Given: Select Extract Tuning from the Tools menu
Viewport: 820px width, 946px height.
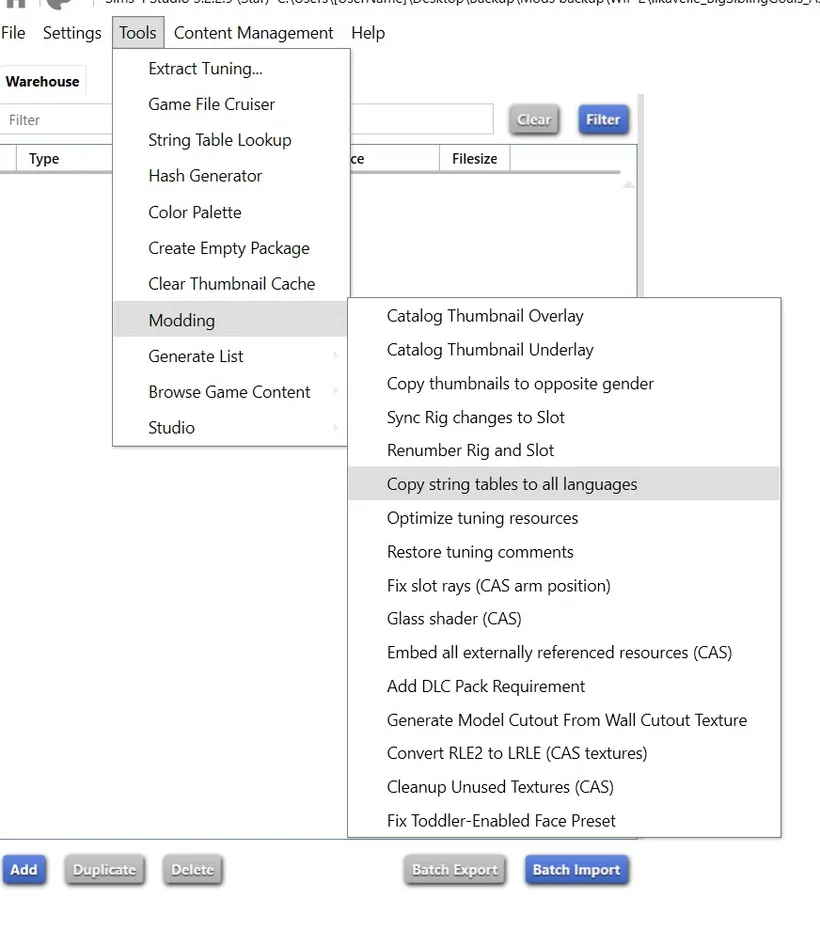Looking at the screenshot, I should [205, 68].
